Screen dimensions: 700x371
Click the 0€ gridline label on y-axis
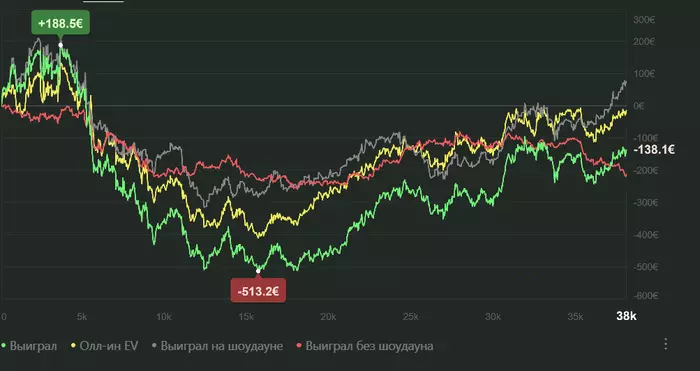click(x=639, y=106)
